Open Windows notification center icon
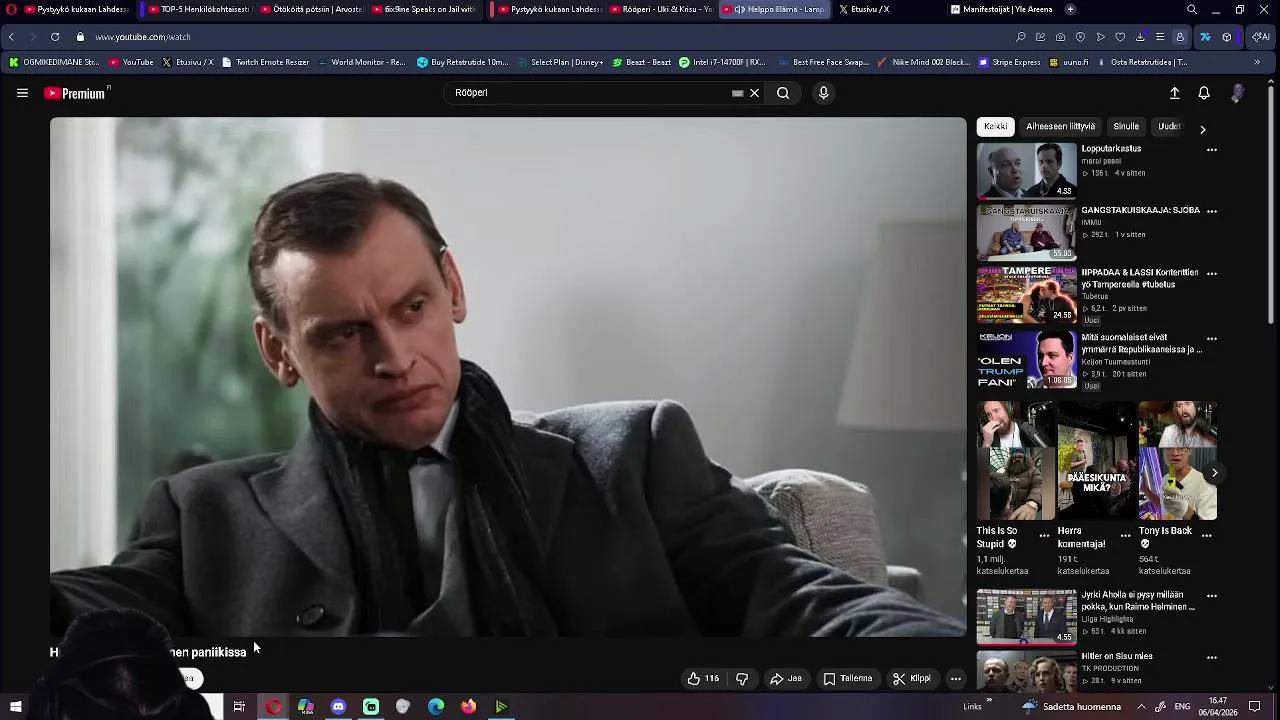The height and width of the screenshot is (720, 1280). (1254, 707)
